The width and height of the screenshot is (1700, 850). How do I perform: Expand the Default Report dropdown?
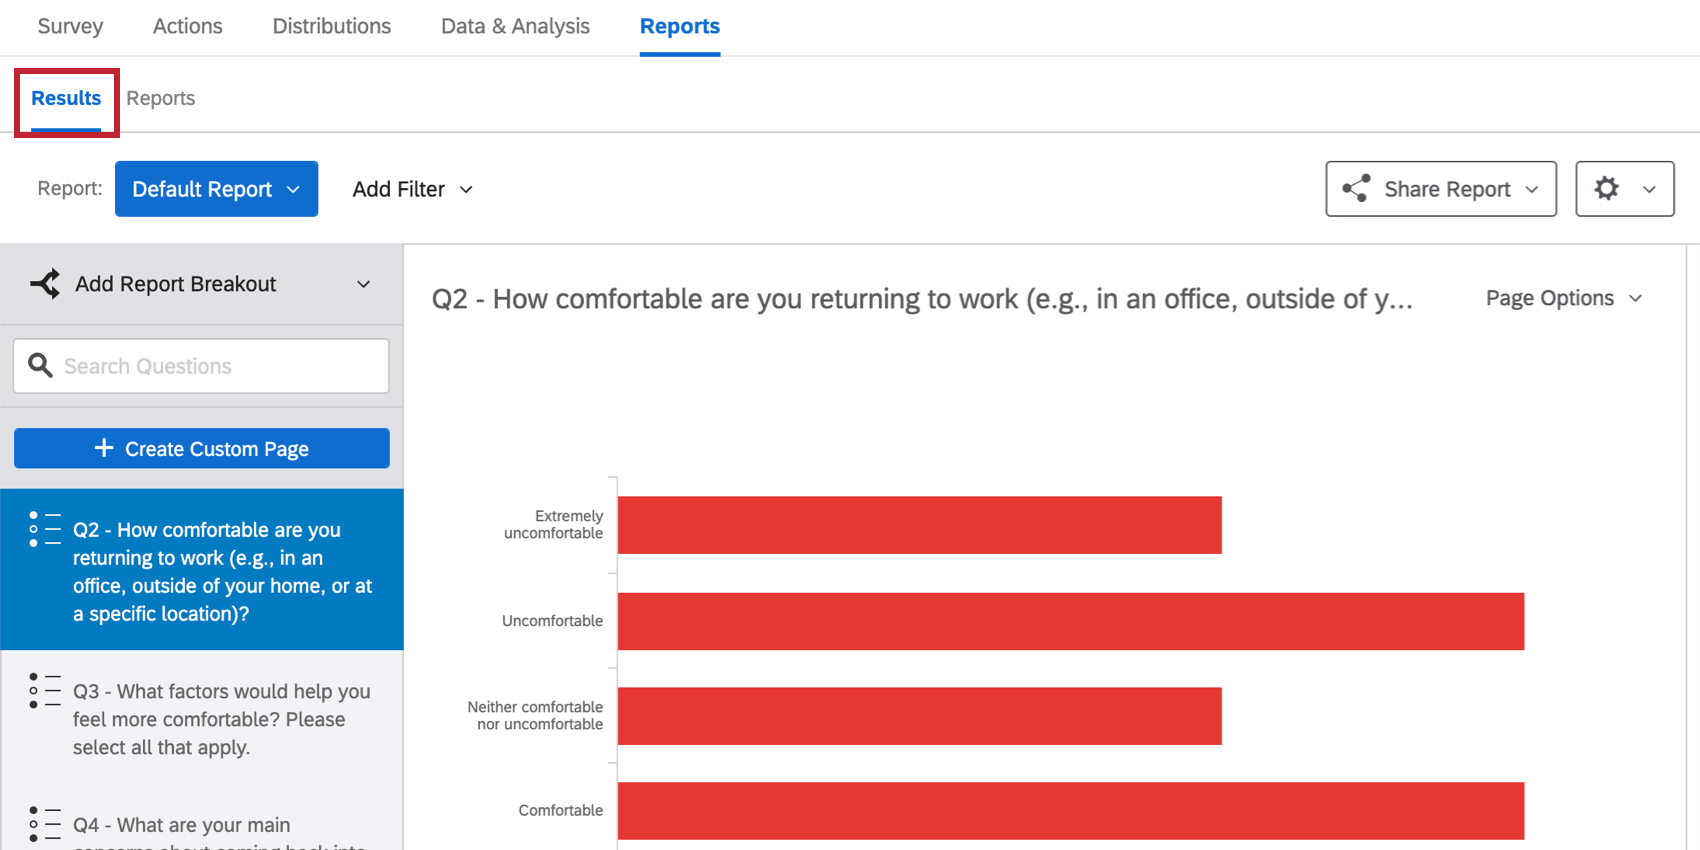click(293, 189)
